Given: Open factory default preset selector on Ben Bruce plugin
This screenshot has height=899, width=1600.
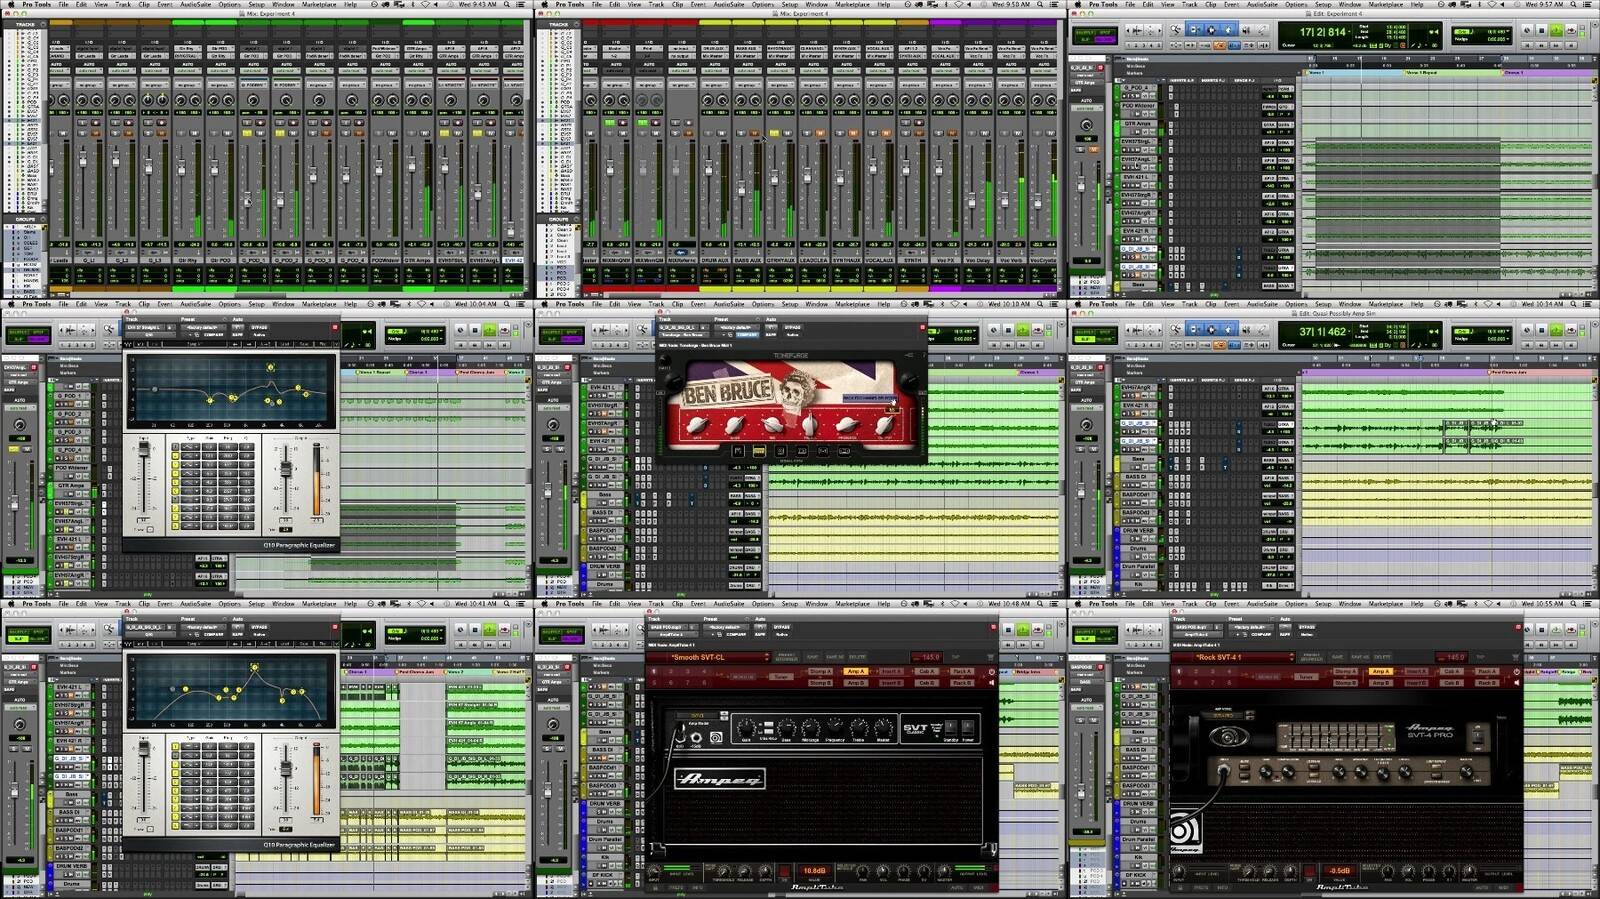Looking at the screenshot, I should click(737, 327).
